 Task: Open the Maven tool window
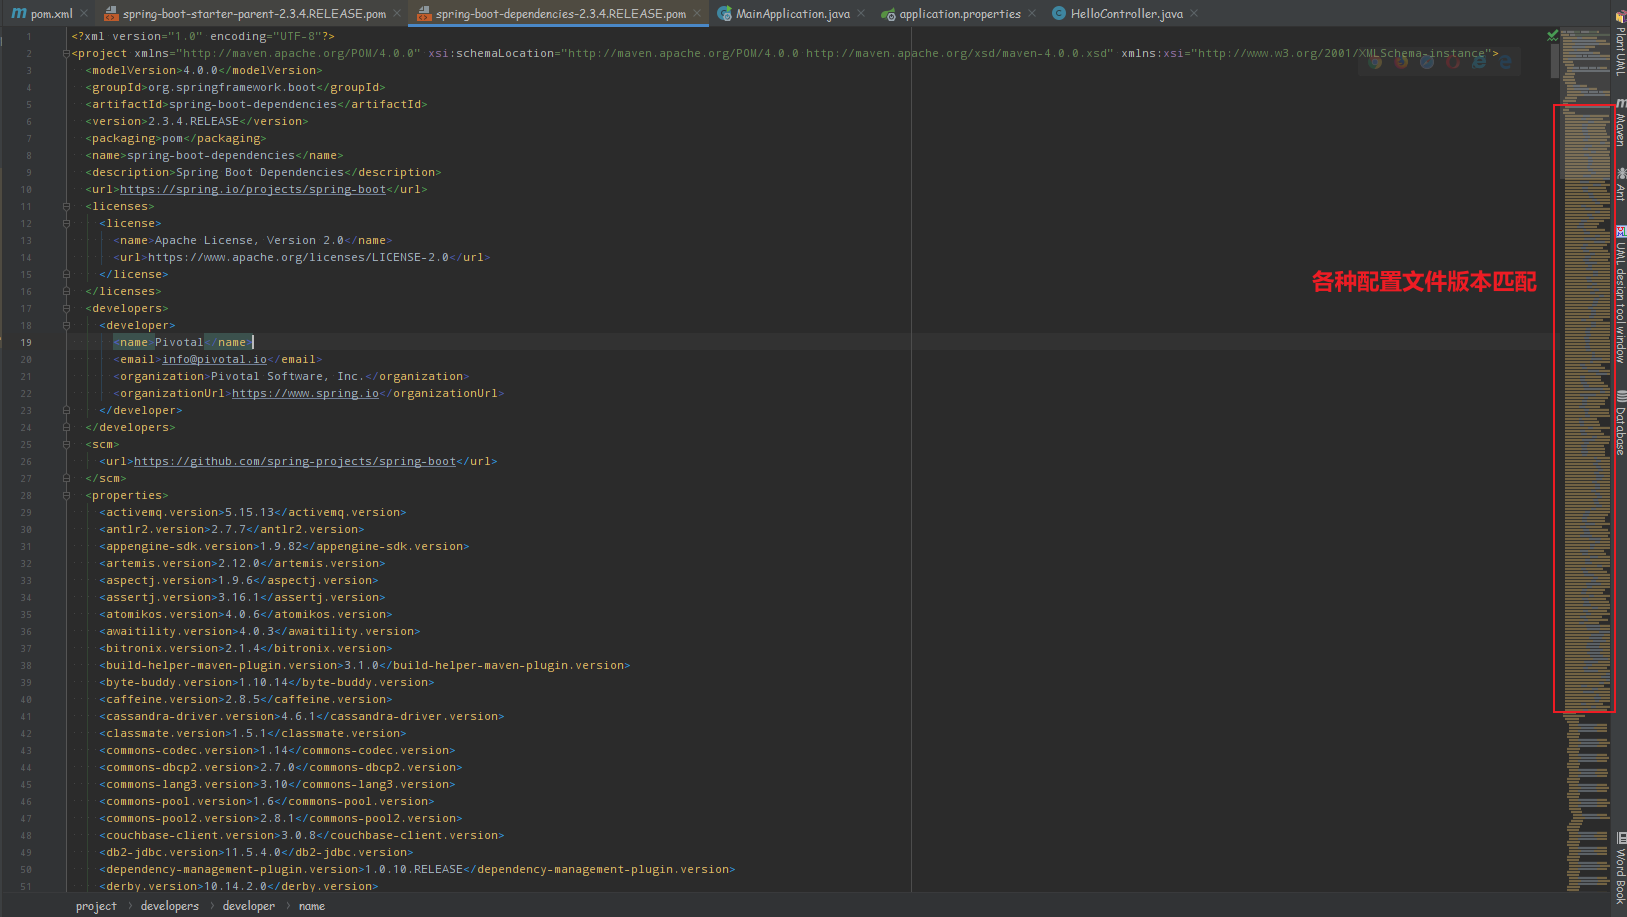click(1620, 123)
